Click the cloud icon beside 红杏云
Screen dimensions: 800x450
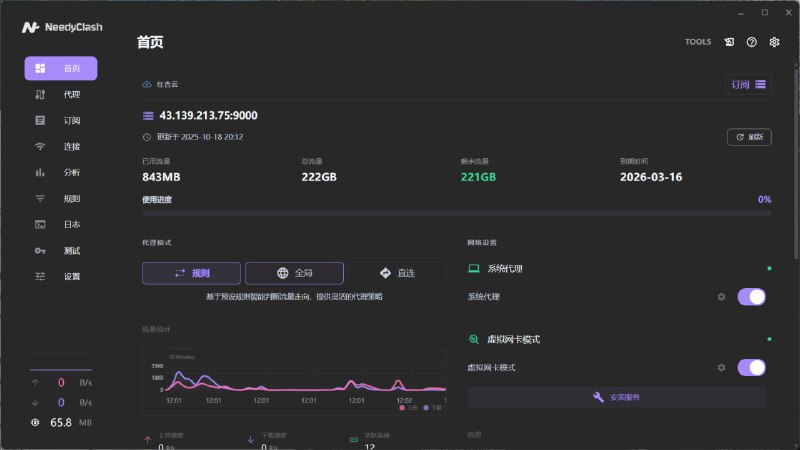(147, 84)
